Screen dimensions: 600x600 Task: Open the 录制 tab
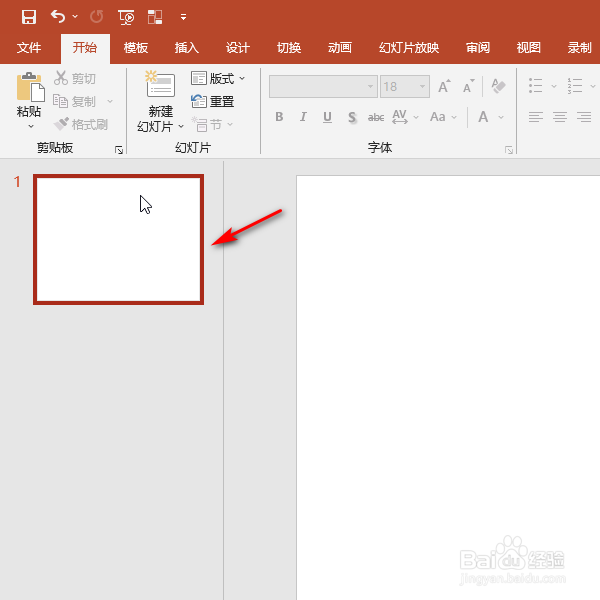pyautogui.click(x=580, y=48)
